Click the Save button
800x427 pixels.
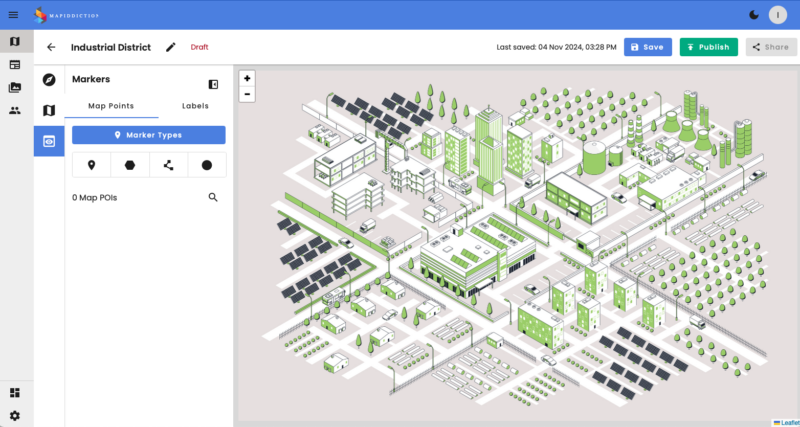coord(647,47)
